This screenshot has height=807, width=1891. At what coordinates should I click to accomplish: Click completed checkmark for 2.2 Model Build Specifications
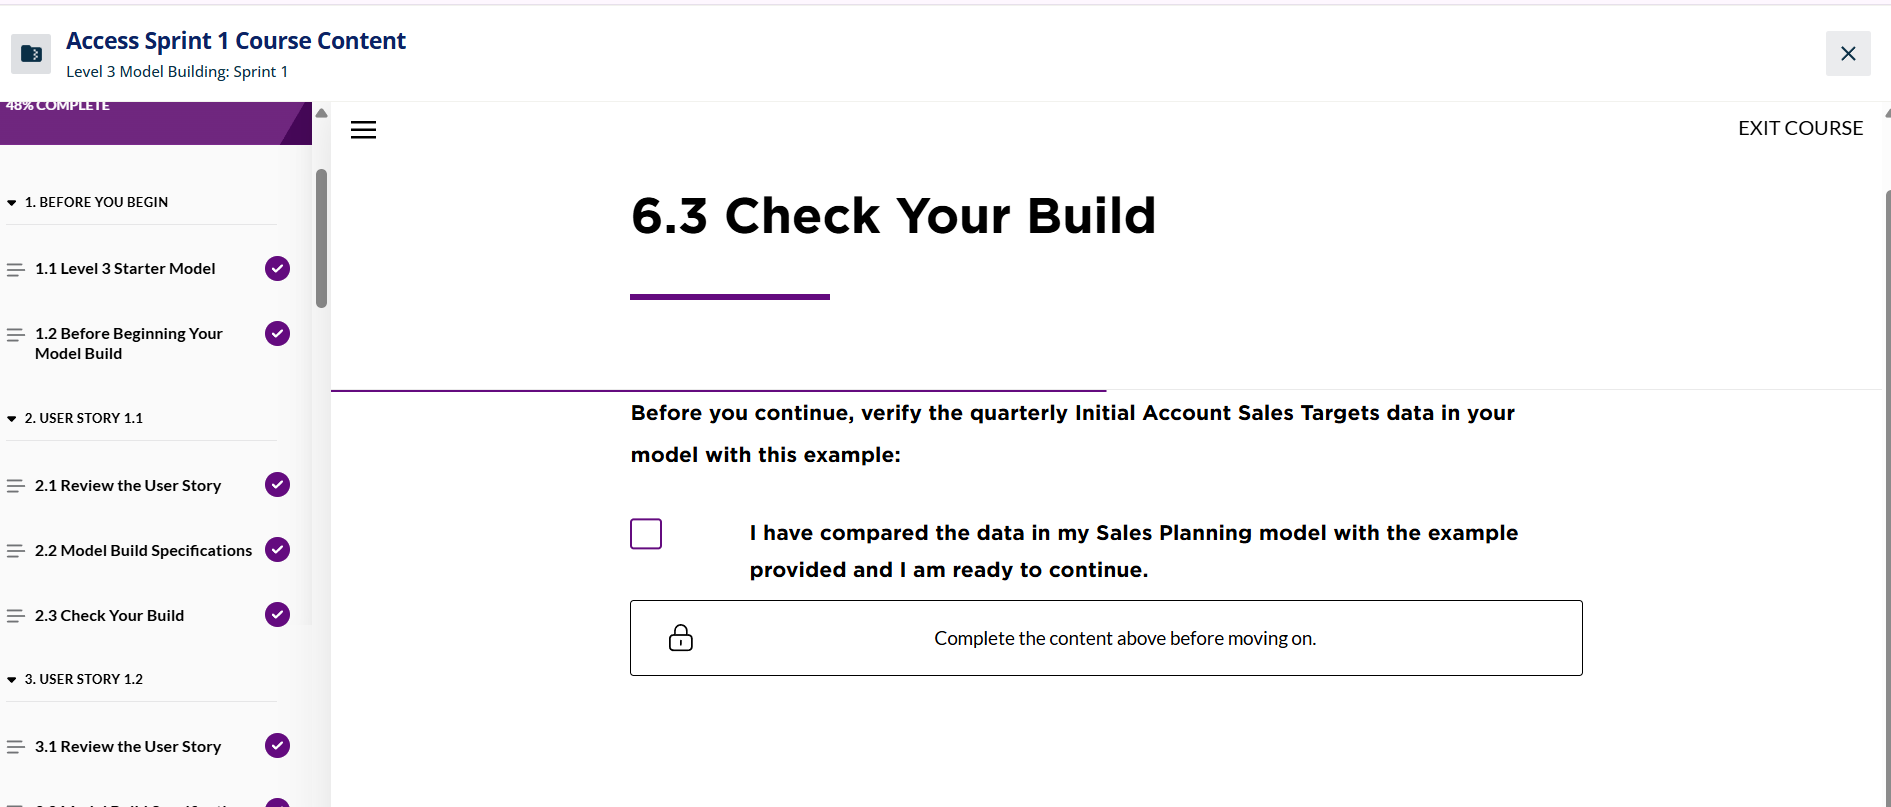(x=277, y=550)
